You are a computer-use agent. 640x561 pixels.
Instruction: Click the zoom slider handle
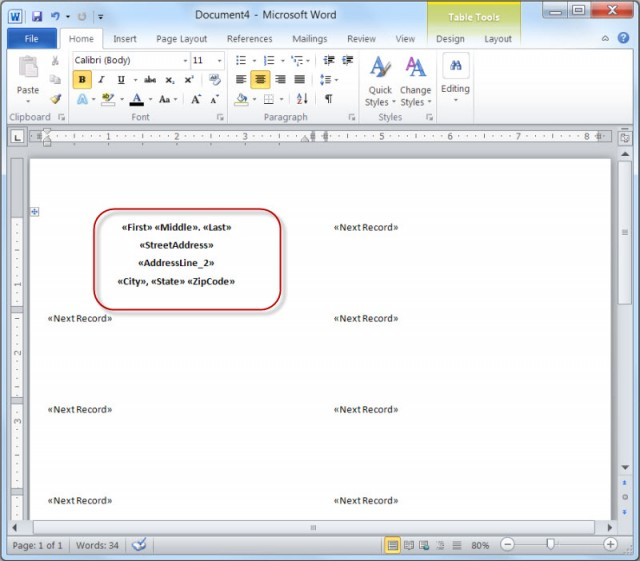551,544
